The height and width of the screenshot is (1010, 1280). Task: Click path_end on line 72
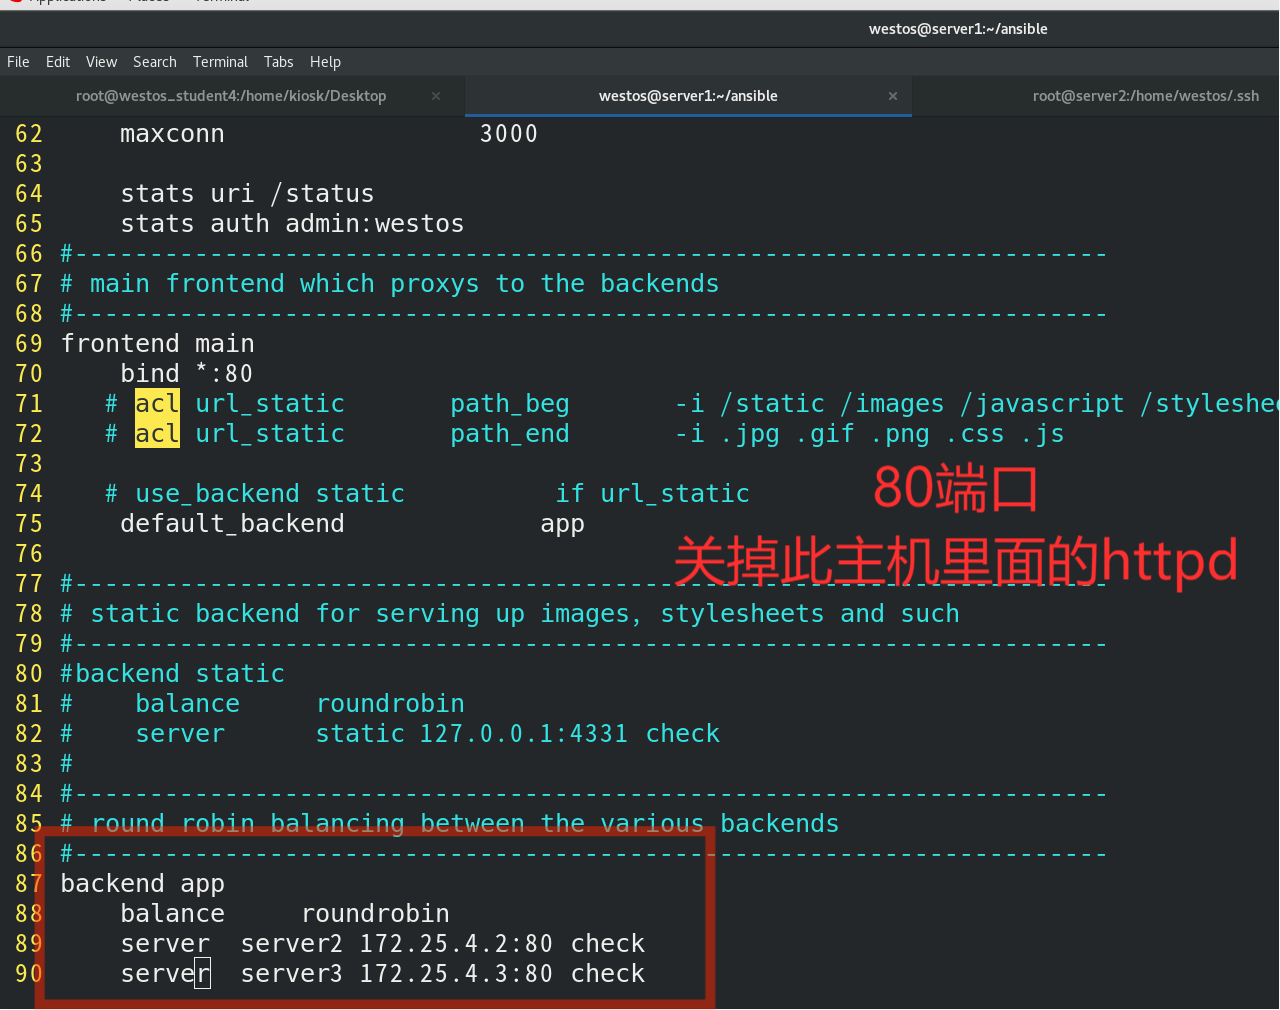coord(510,434)
